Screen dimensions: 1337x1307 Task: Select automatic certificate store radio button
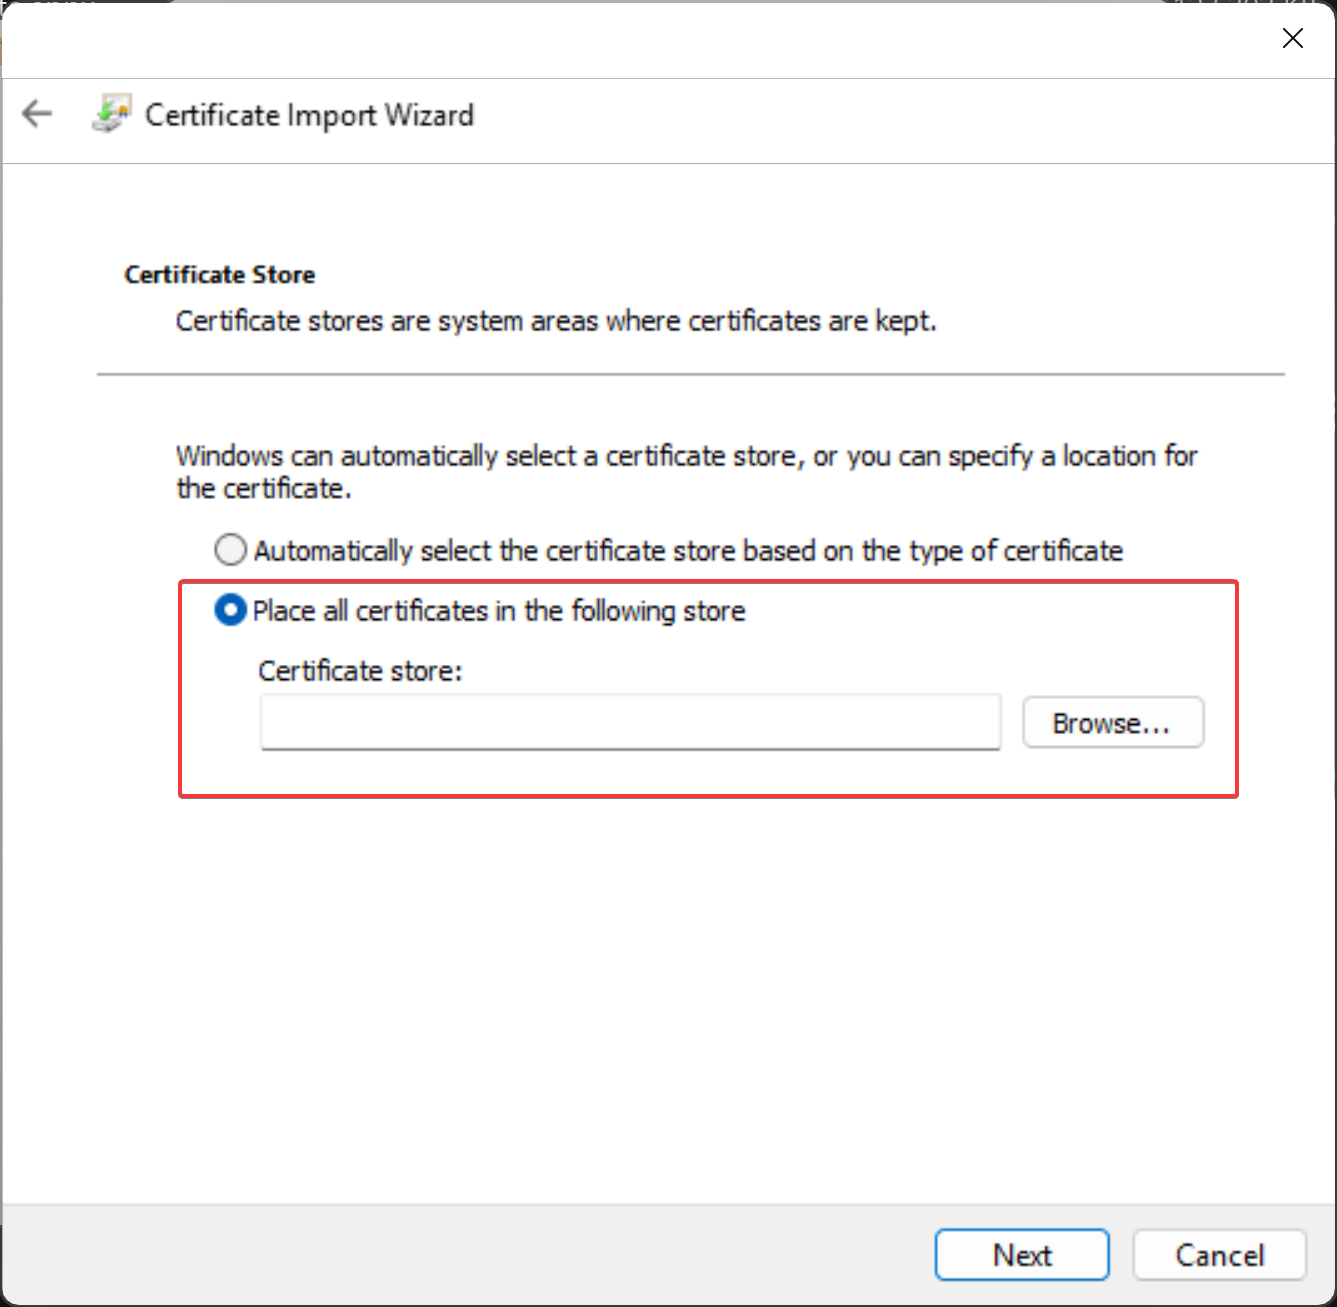[x=230, y=550]
